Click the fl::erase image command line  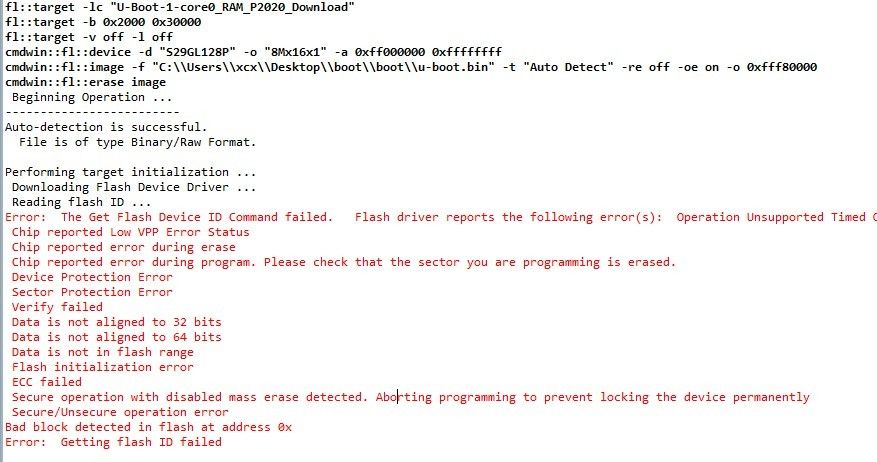click(85, 82)
